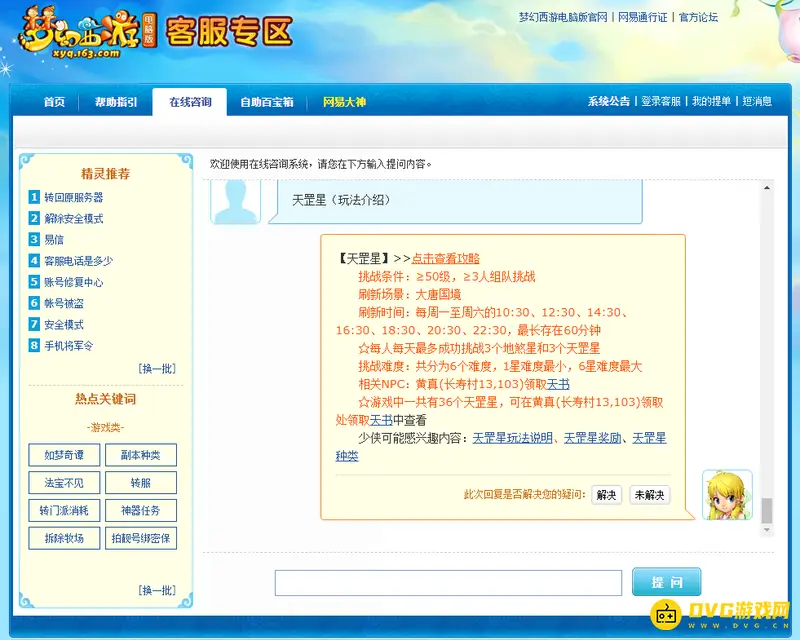Click the 法宝不见 keyword button
Screen dimensions: 800x640
pyautogui.click(x=64, y=483)
